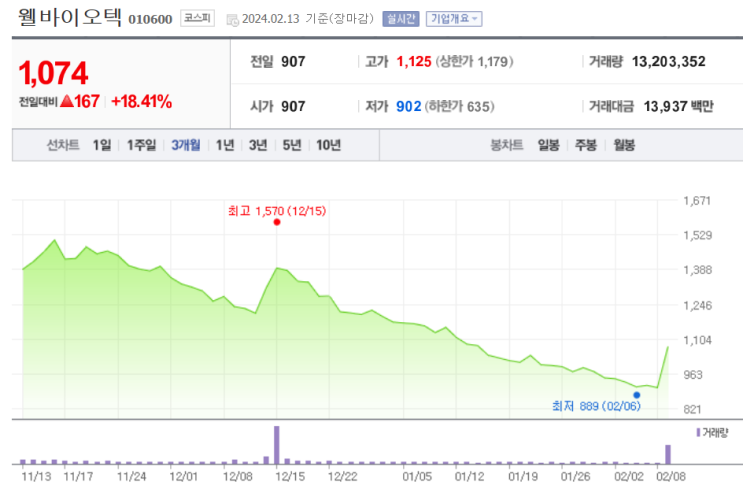The width and height of the screenshot is (743, 489).
Task: Click the stock name 웰바이오텍
Action: click(70, 17)
